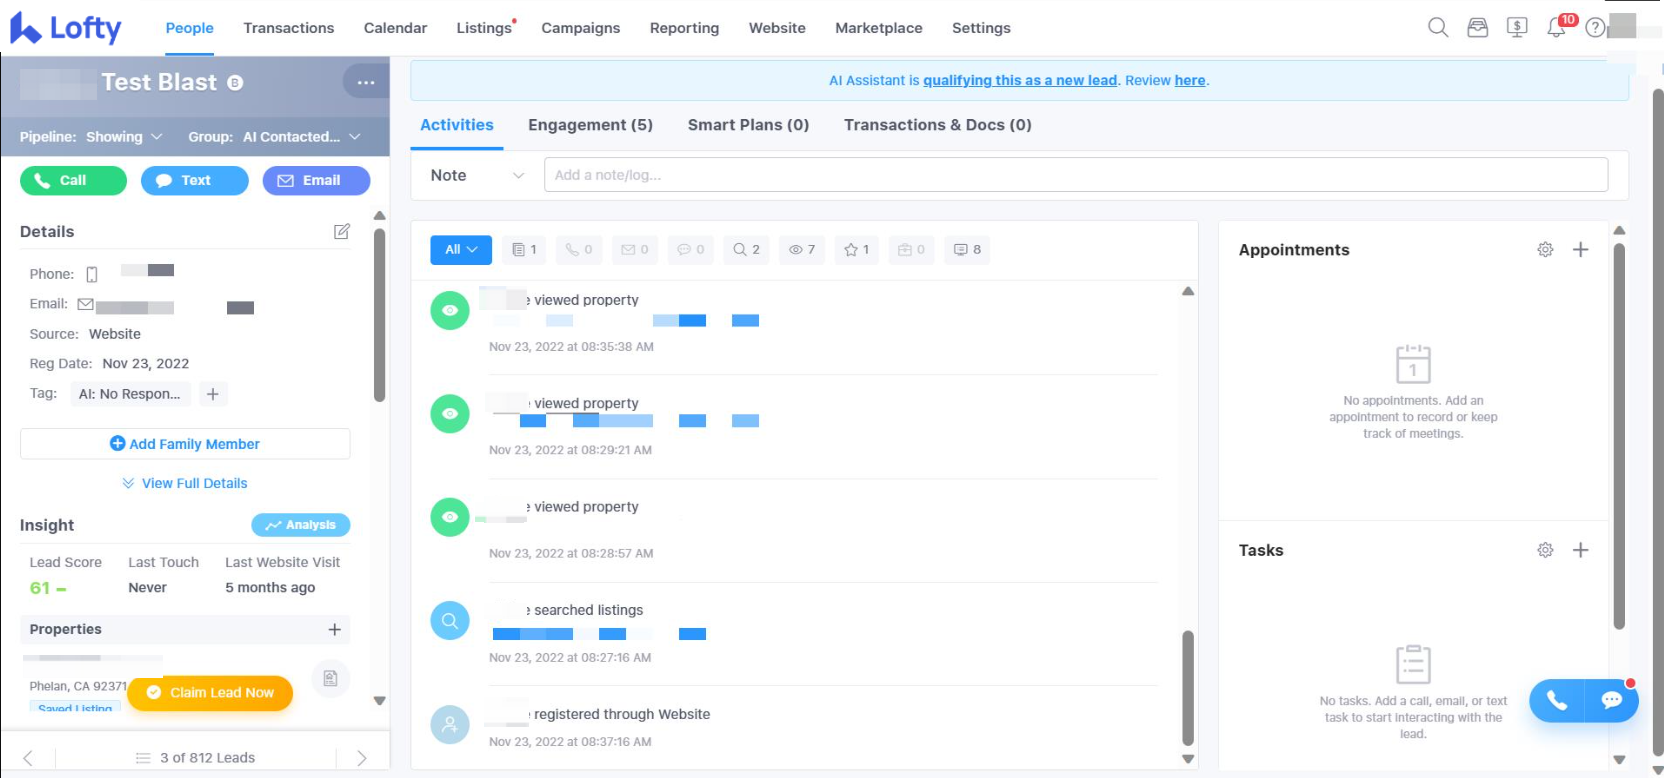Viewport: 1665px width, 778px height.
Task: Open the search icon in top navigation
Action: coord(1437,28)
